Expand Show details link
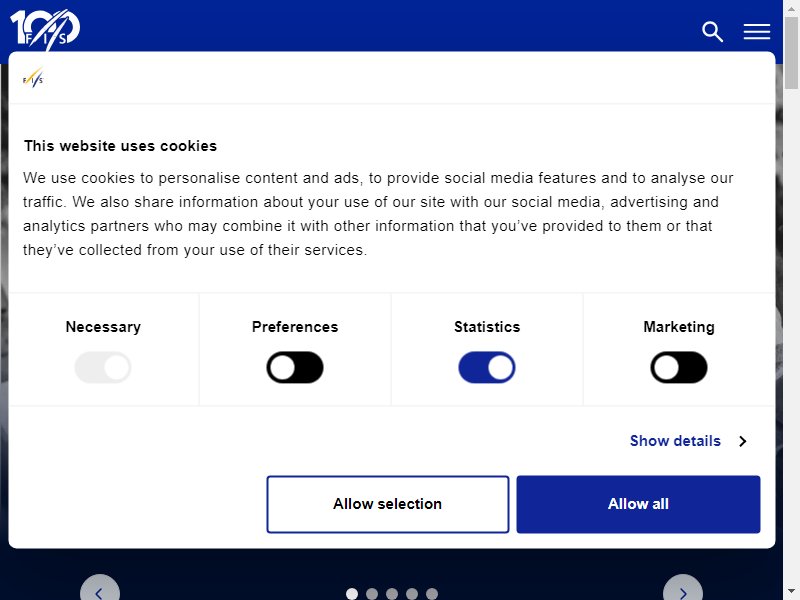800x600 pixels. [675, 441]
